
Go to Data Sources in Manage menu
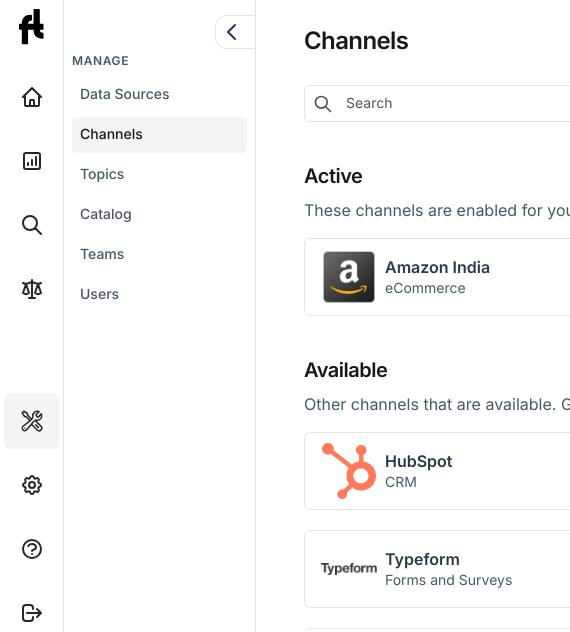tap(159, 94)
